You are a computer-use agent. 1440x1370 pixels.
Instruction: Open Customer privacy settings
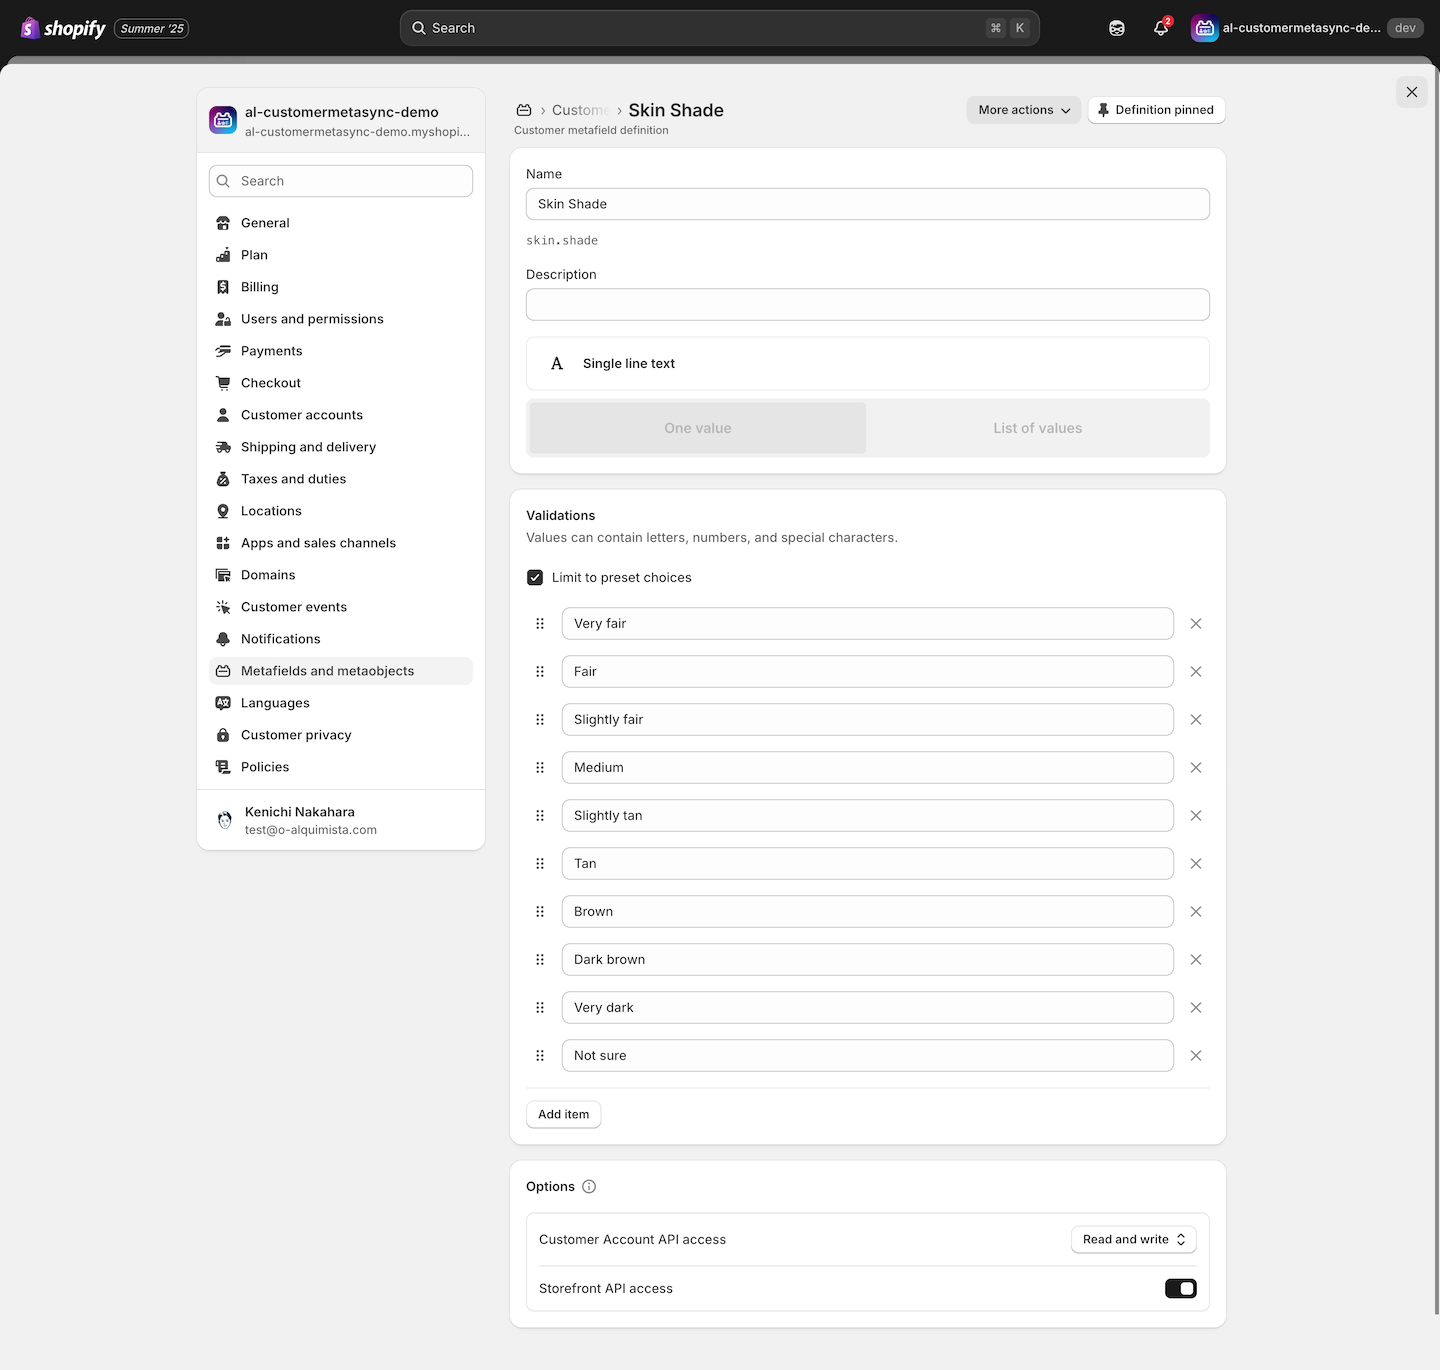pyautogui.click(x=296, y=735)
